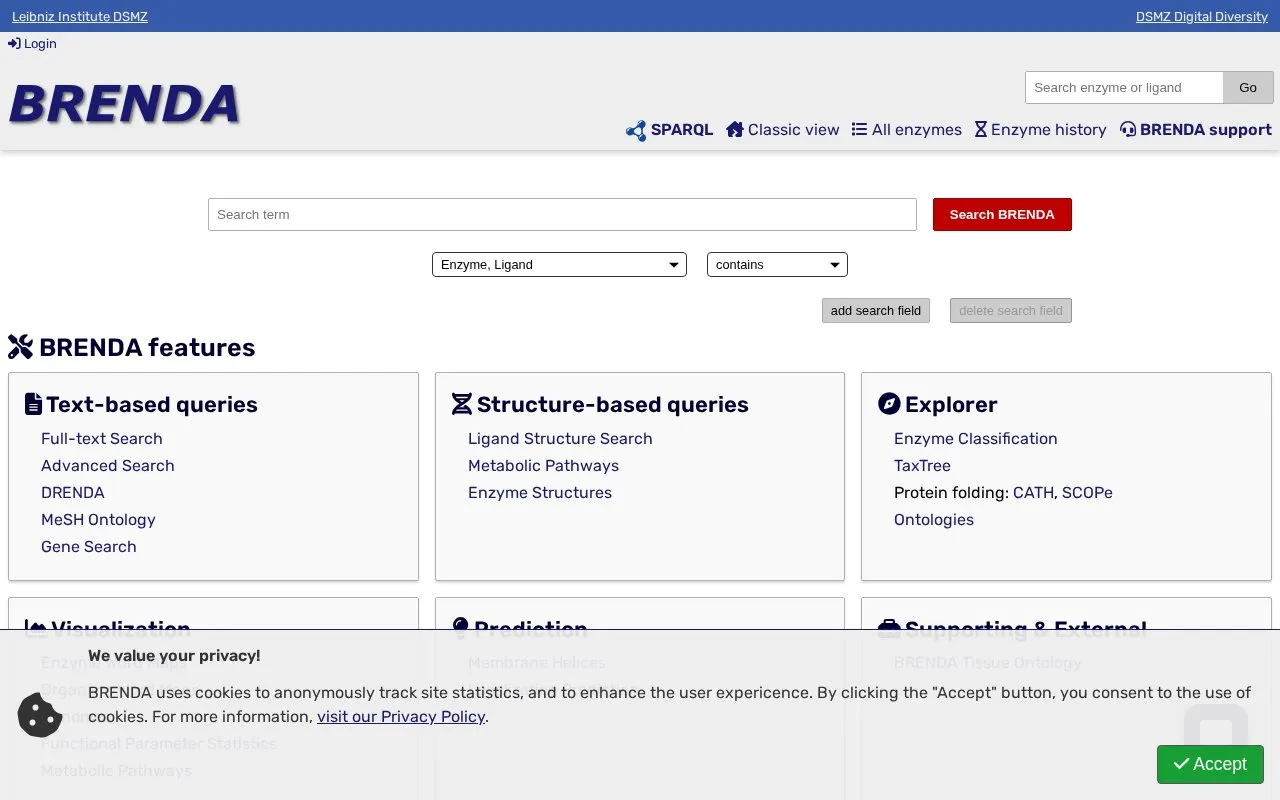
Task: Open Enzyme Classification in Explorer
Action: (976, 438)
